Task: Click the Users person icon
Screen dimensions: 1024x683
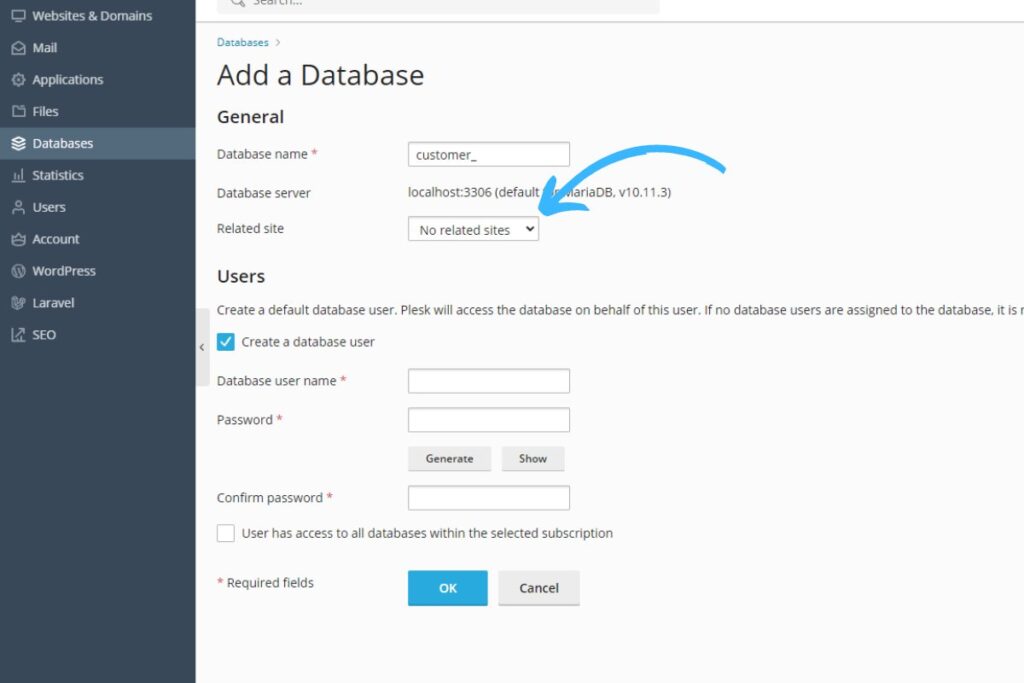Action: (18, 207)
